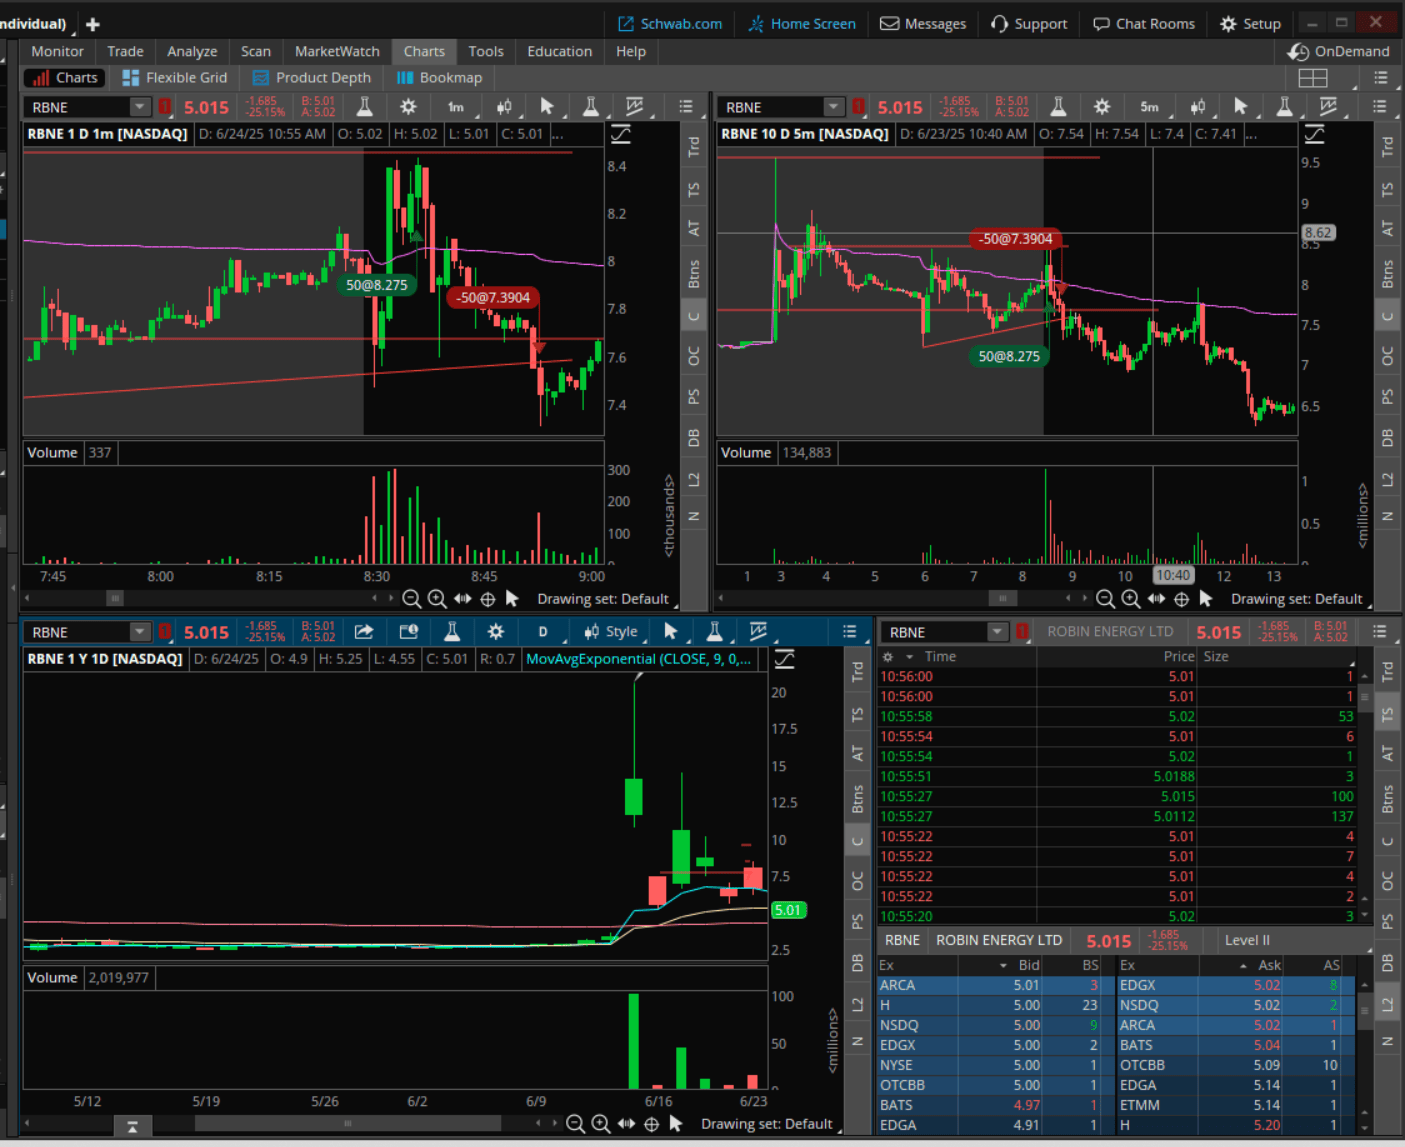This screenshot has height=1147, width=1405.
Task: Select the -50@7.3904 order tag on 1m chart
Action: pyautogui.click(x=493, y=297)
